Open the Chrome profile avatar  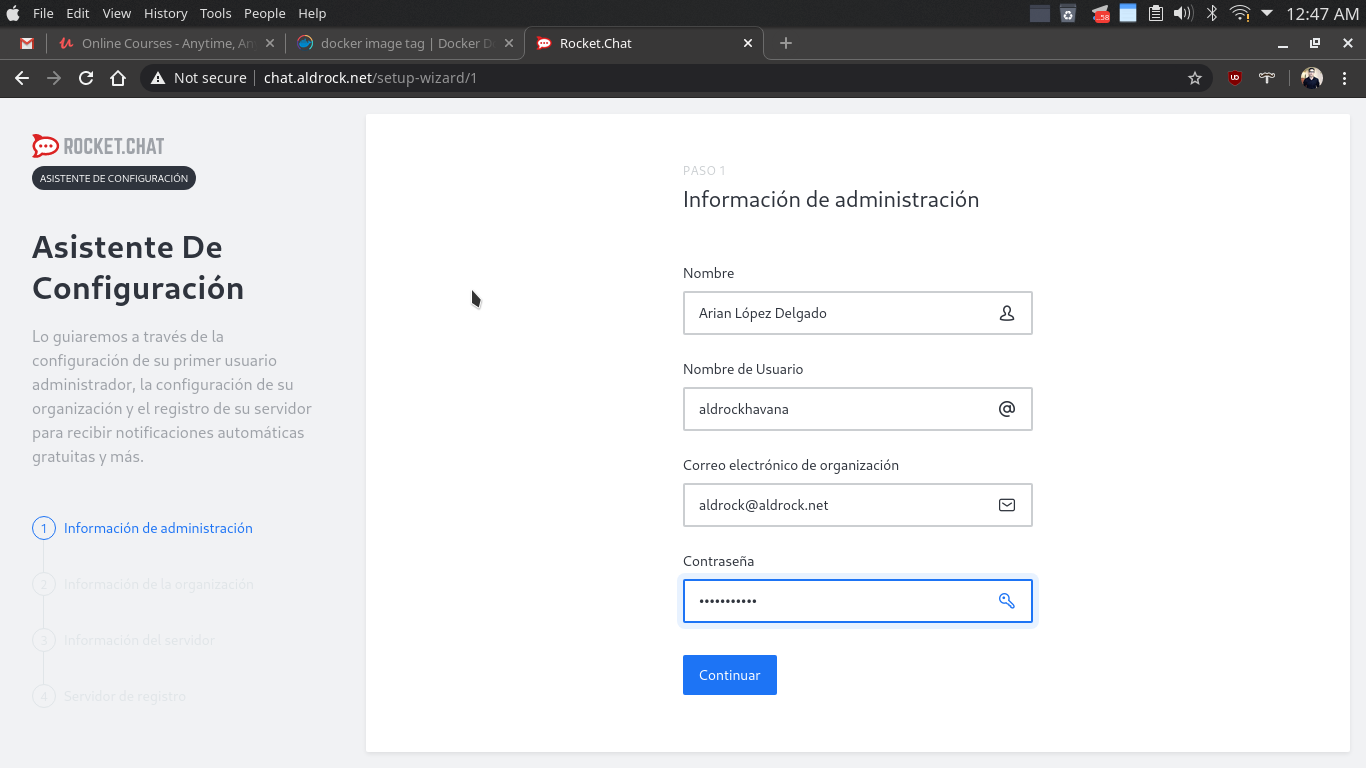(1312, 78)
